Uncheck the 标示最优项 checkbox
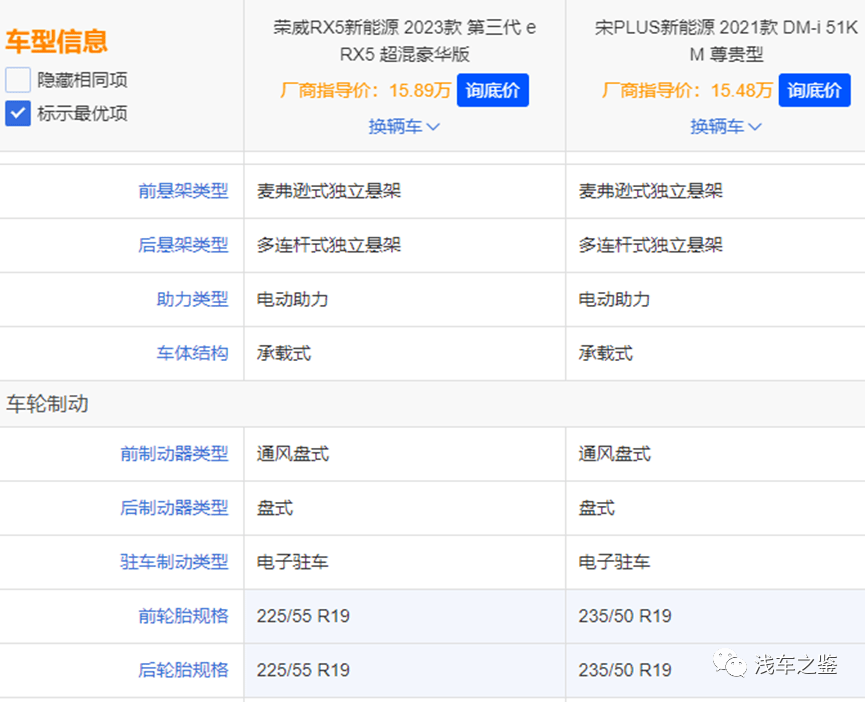Viewport: 865px width, 702px height. (x=18, y=114)
